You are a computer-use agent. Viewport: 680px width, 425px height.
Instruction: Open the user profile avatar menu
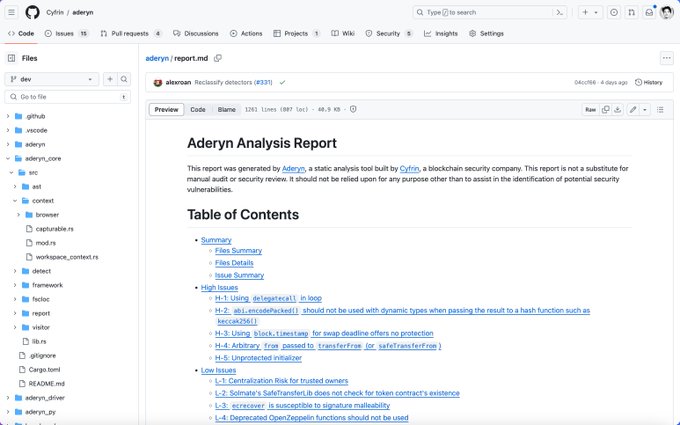tap(667, 13)
